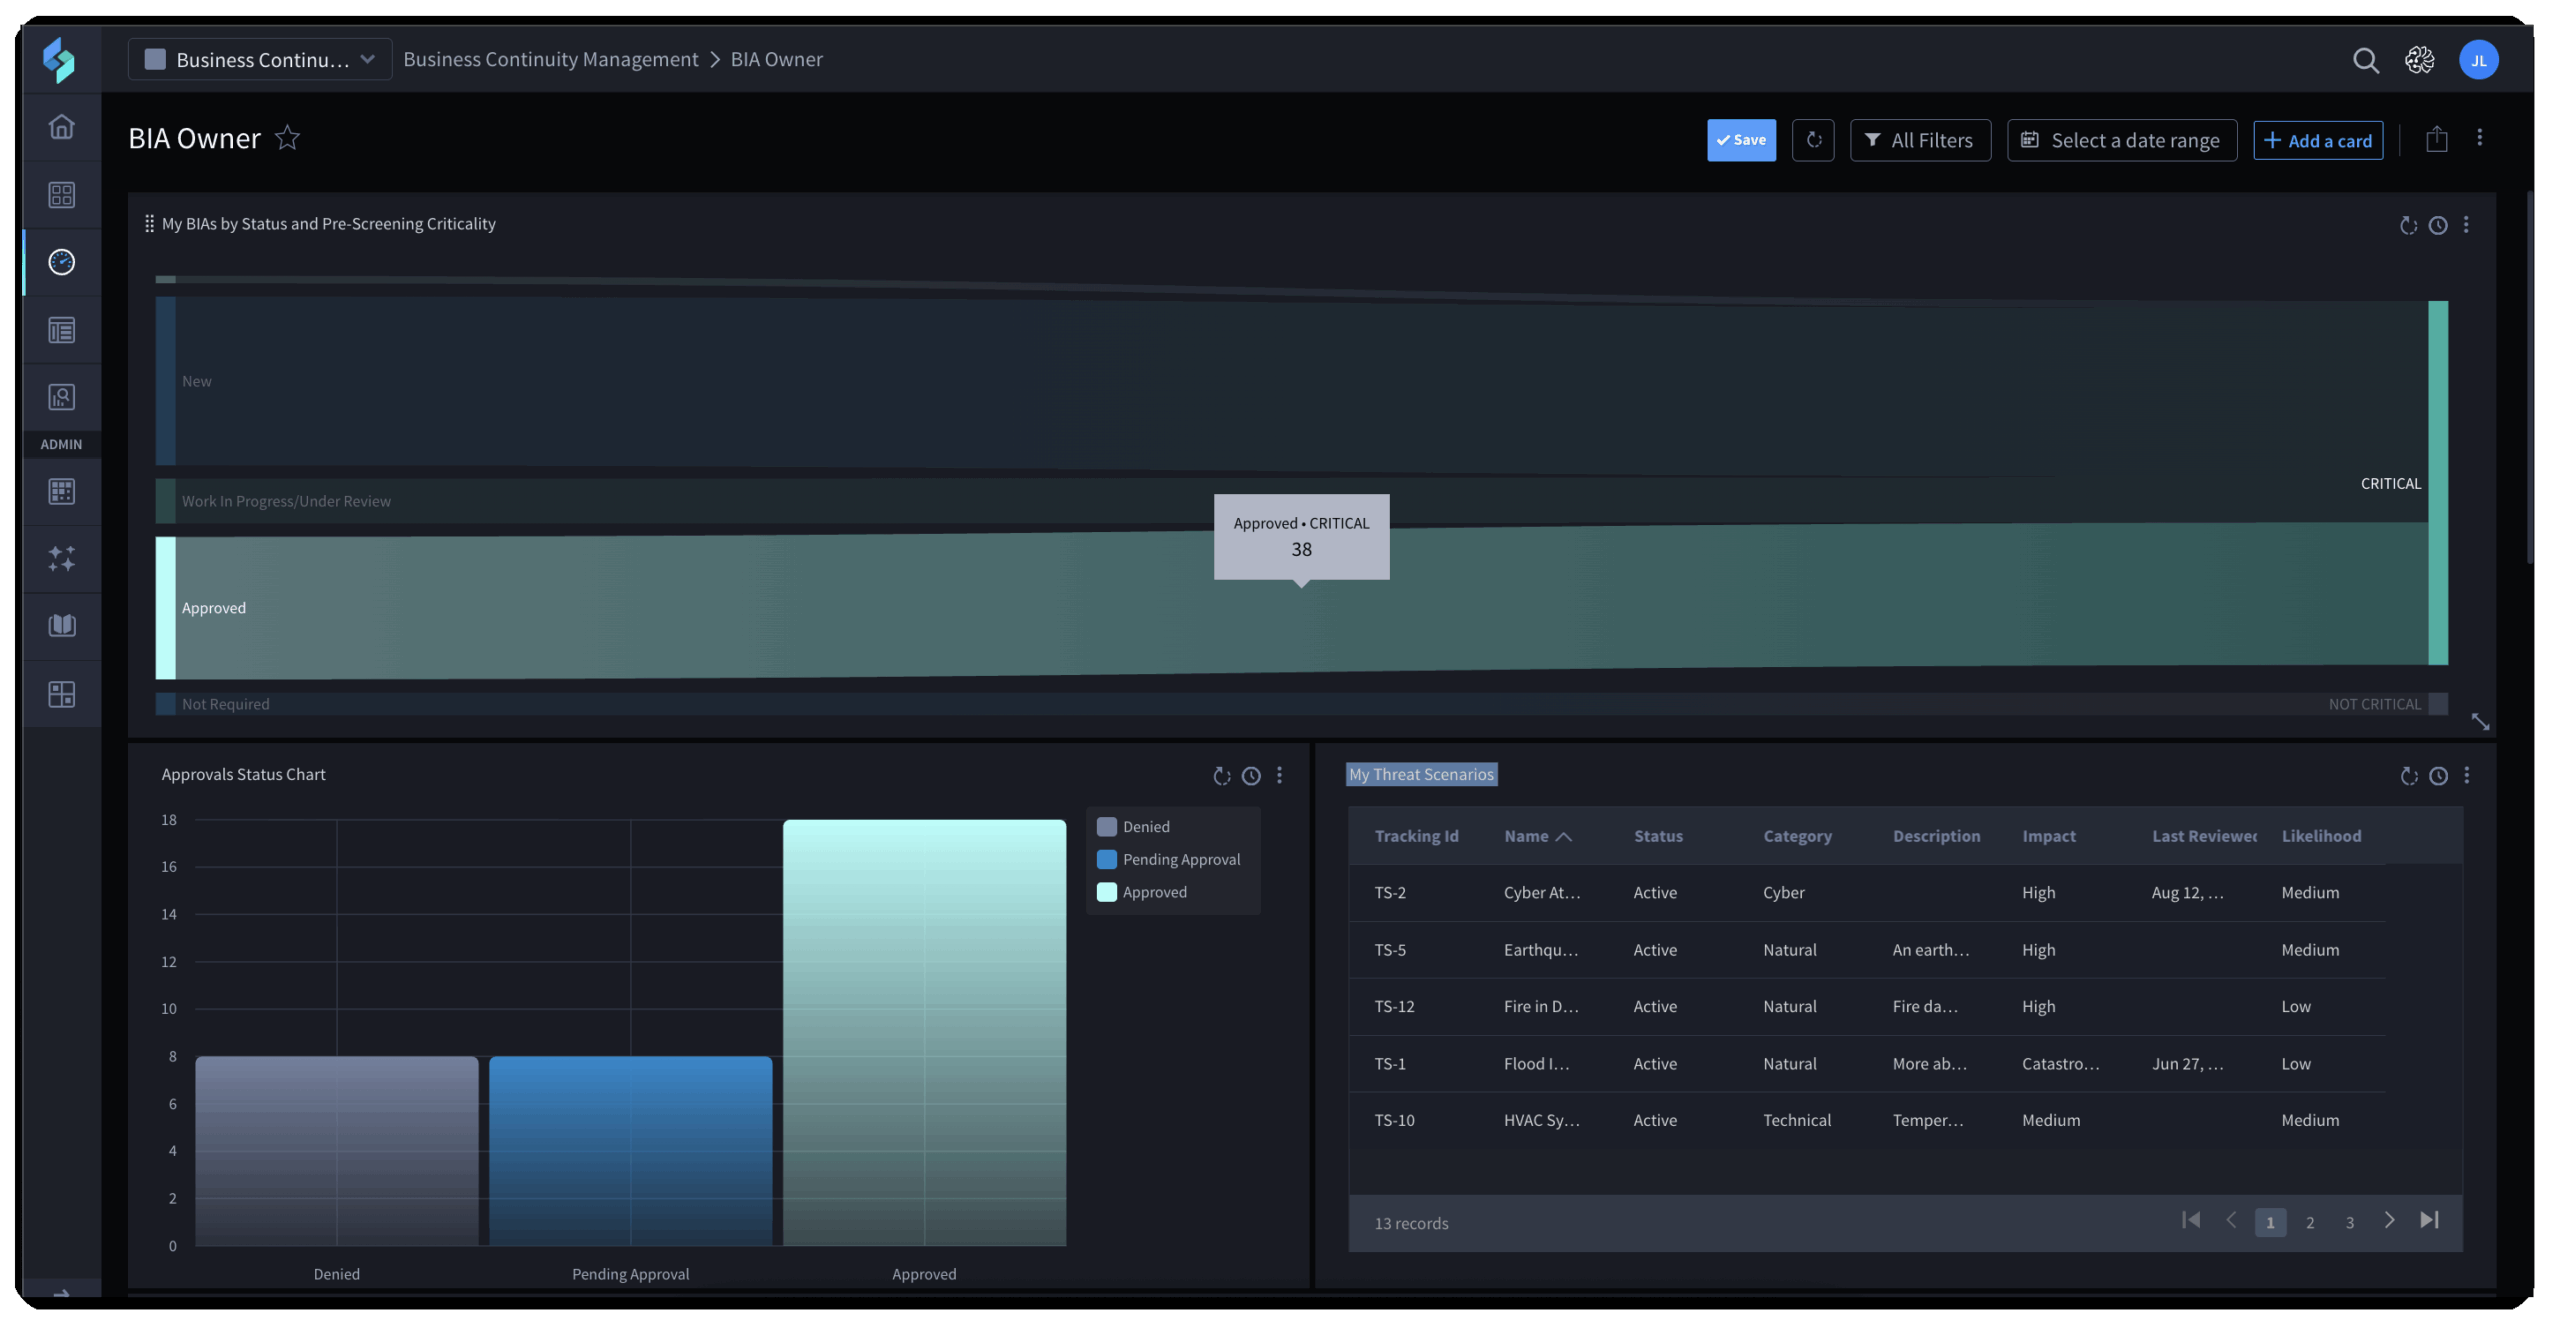2560x1328 pixels.
Task: Click Business Continuity Management breadcrumb
Action: click(x=550, y=60)
